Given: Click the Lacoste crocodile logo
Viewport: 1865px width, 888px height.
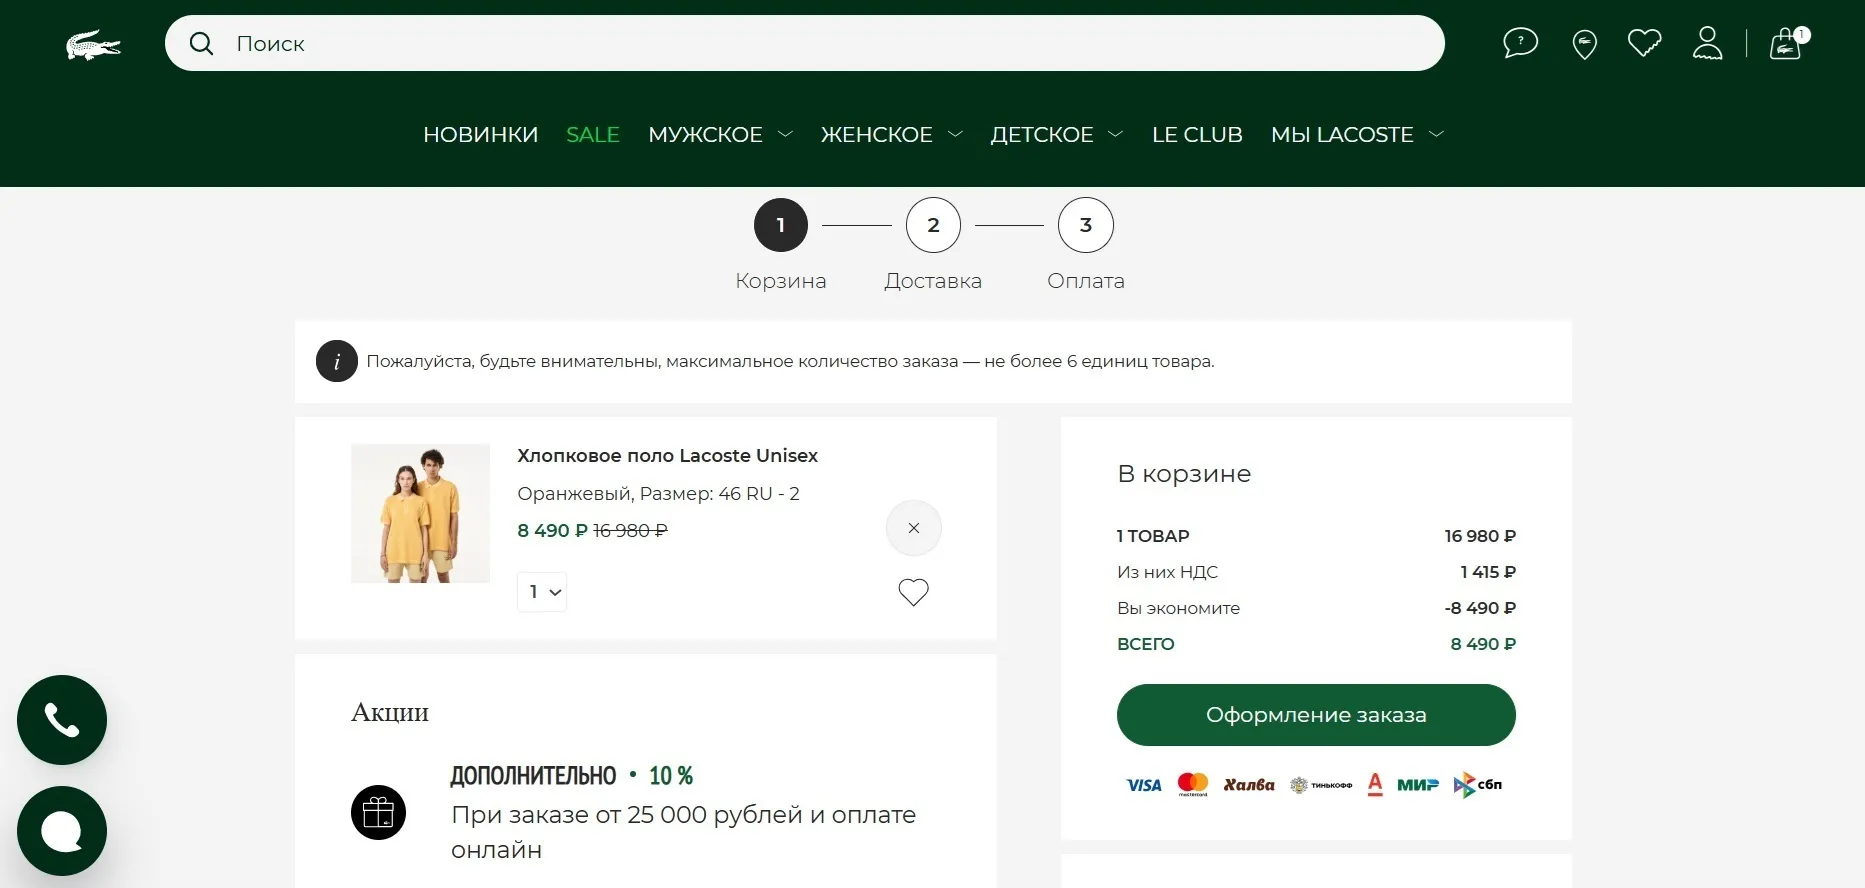Looking at the screenshot, I should tap(93, 45).
